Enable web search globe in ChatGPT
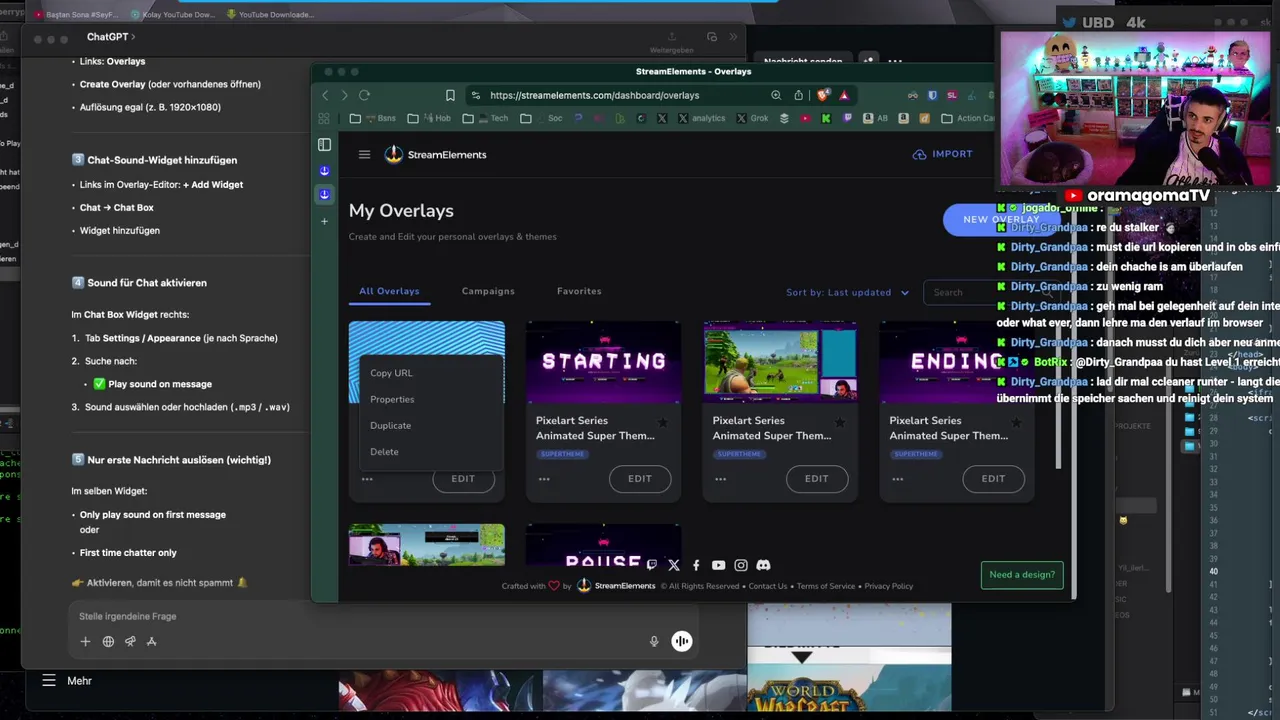1280x720 pixels. [108, 641]
